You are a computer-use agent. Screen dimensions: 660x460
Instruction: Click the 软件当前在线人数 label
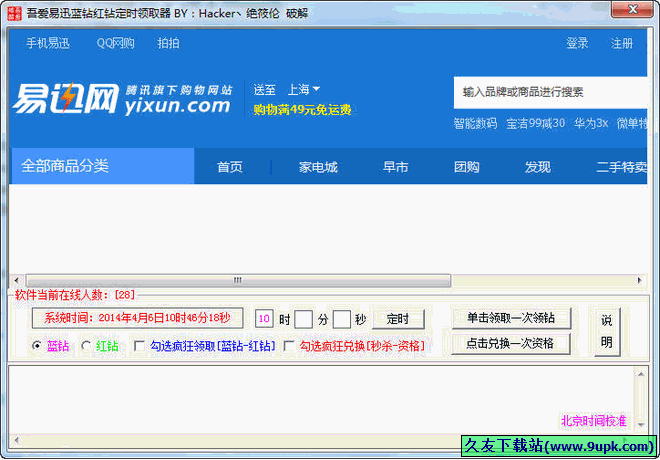pyautogui.click(x=75, y=295)
